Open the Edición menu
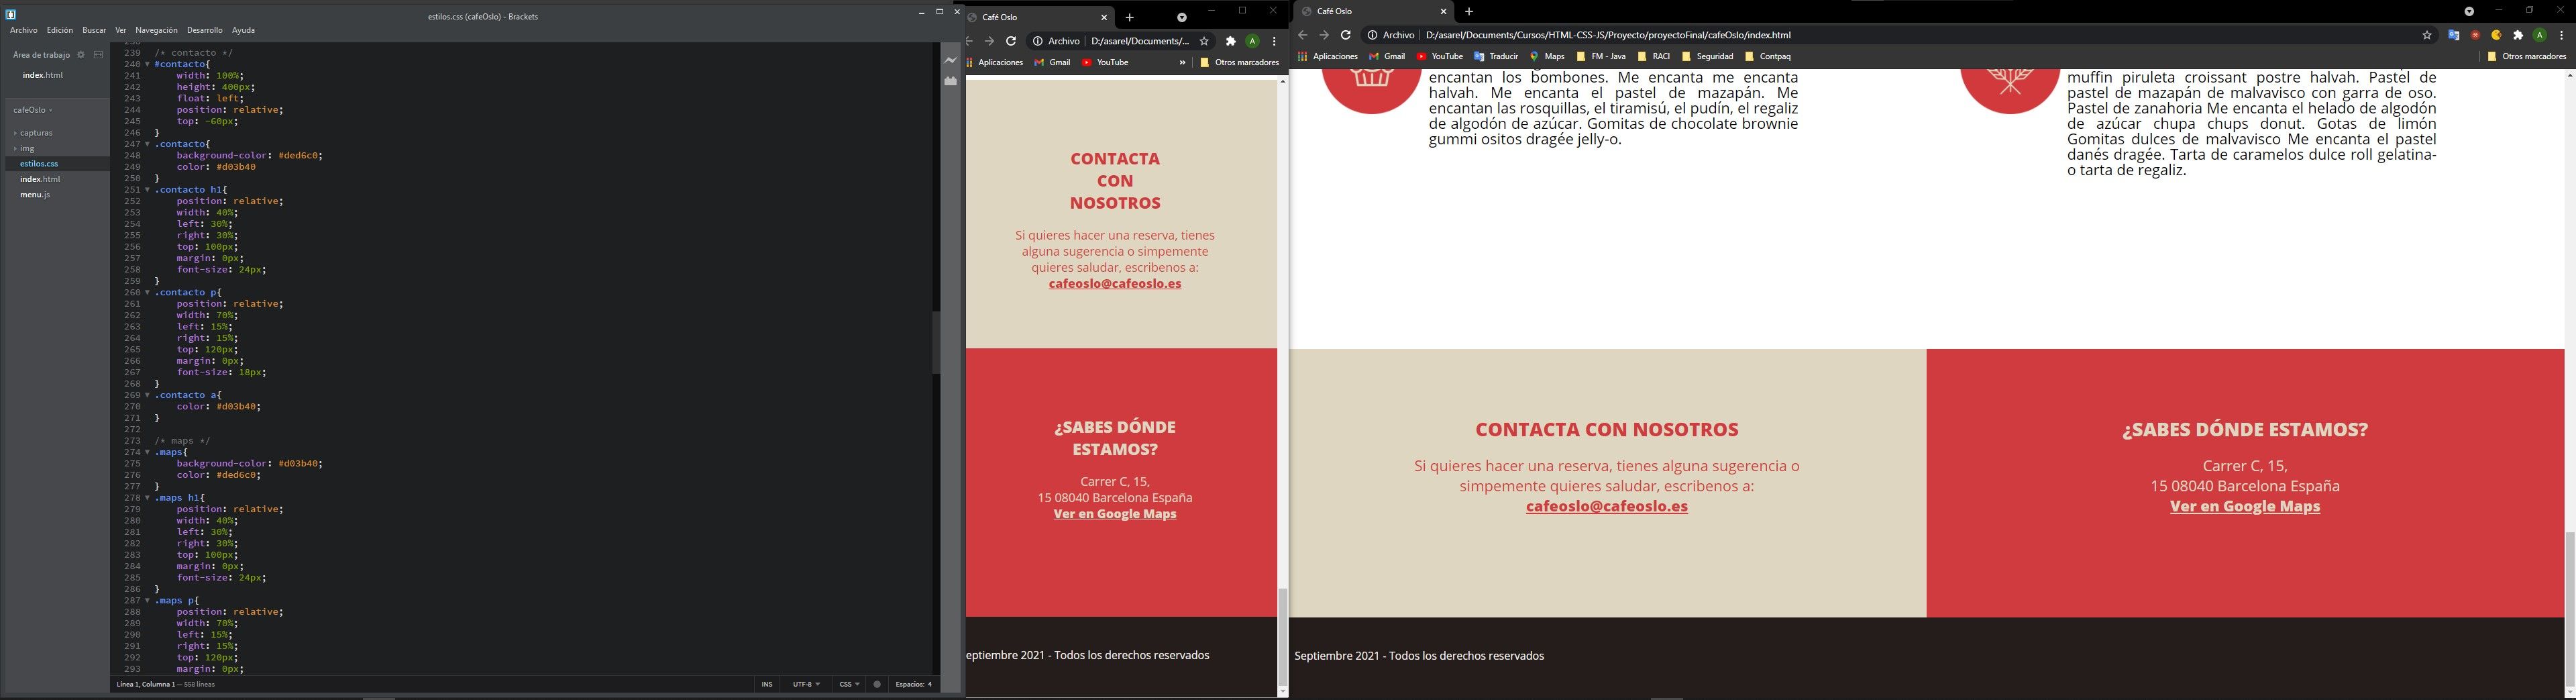Screen dimensions: 2576x700 click(60, 31)
